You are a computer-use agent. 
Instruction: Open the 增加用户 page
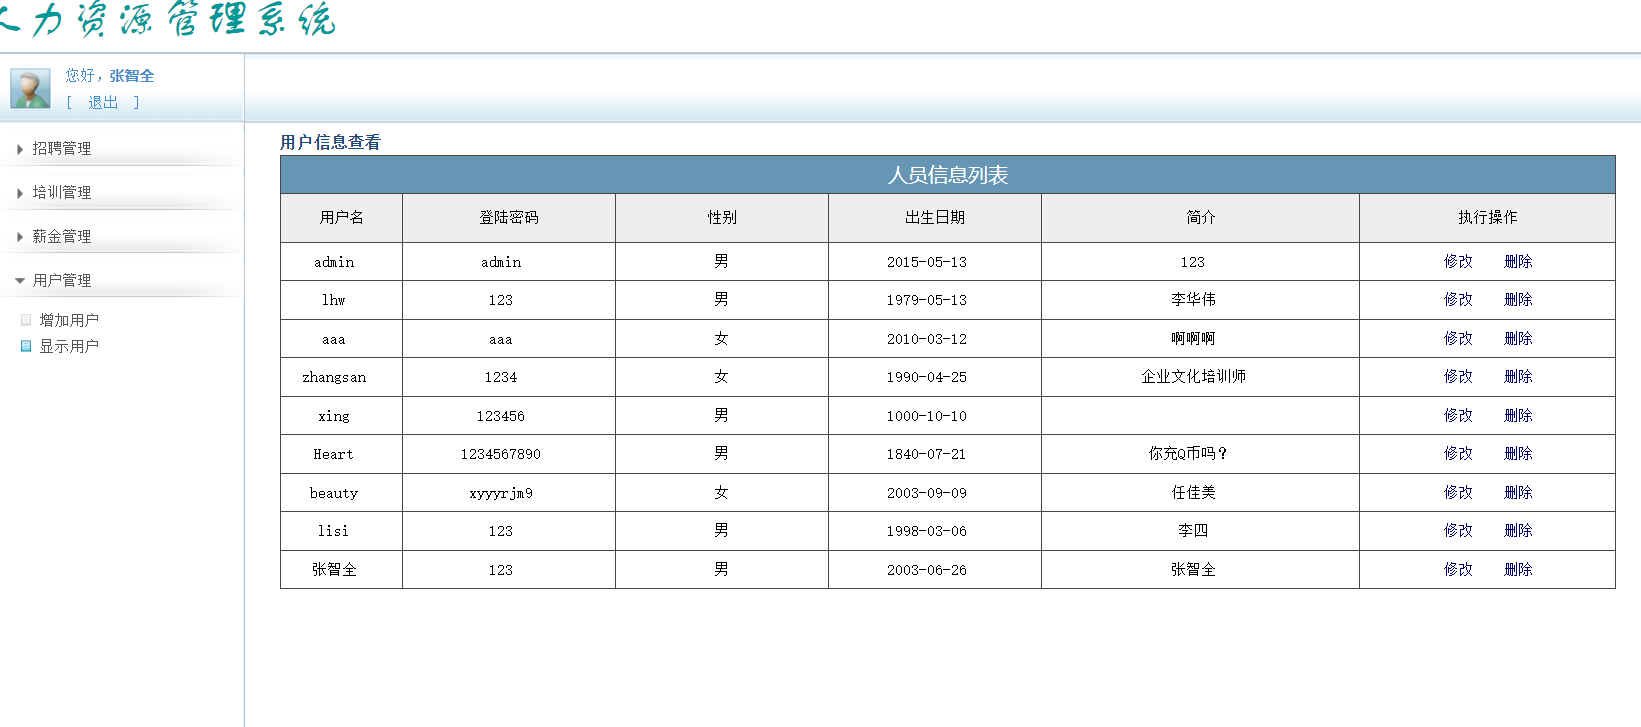pos(69,320)
